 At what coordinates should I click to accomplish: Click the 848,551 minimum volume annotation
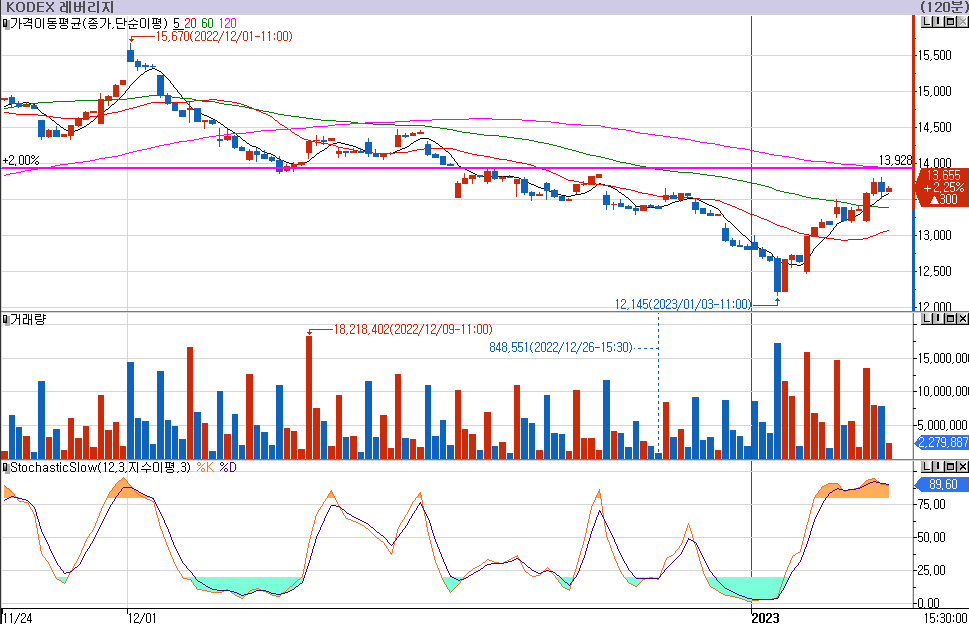click(561, 347)
